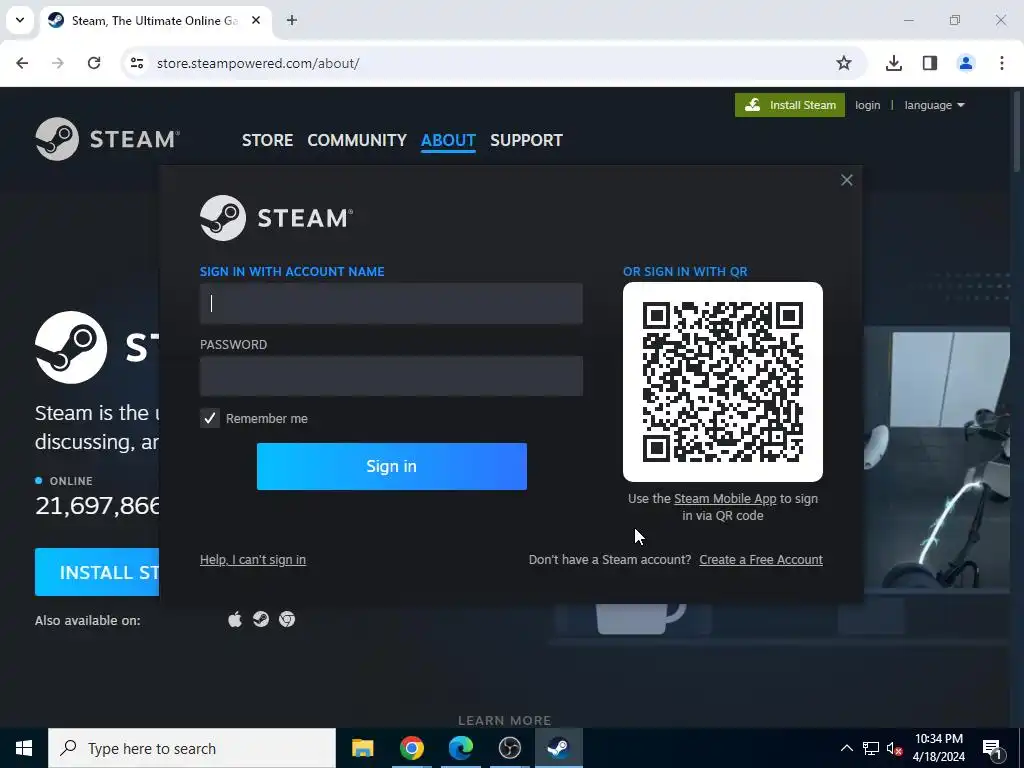Go forward with the forward arrow
The height and width of the screenshot is (768, 1024).
coord(58,63)
